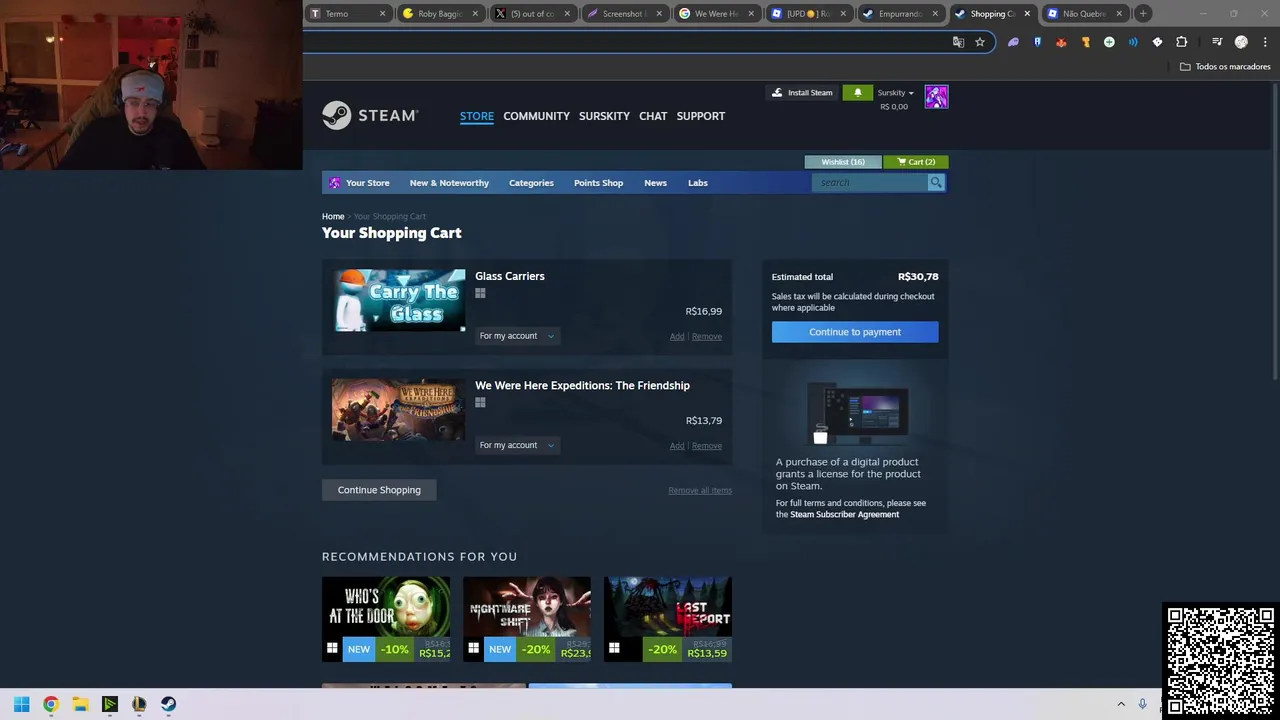Remove We Were Here Expeditions from cart
Image resolution: width=1280 pixels, height=720 pixels.
click(706, 446)
